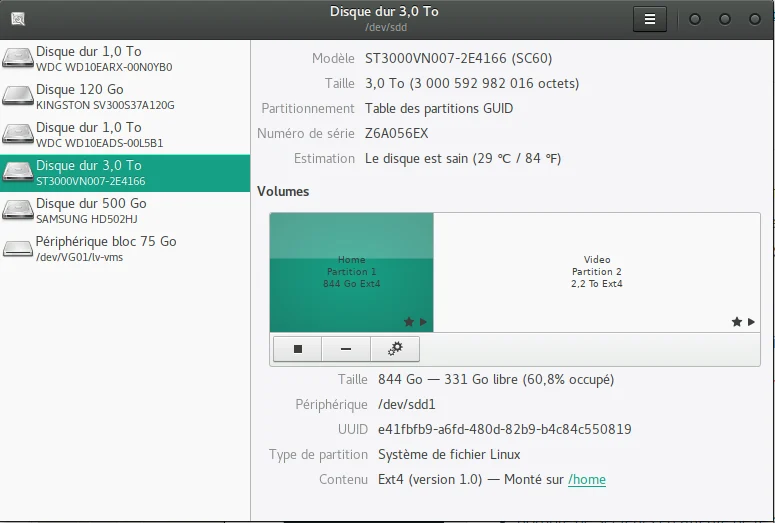Screen dimensions: 775x523
Task: Click the WD10EARX hard drive icon
Action: 18,58
